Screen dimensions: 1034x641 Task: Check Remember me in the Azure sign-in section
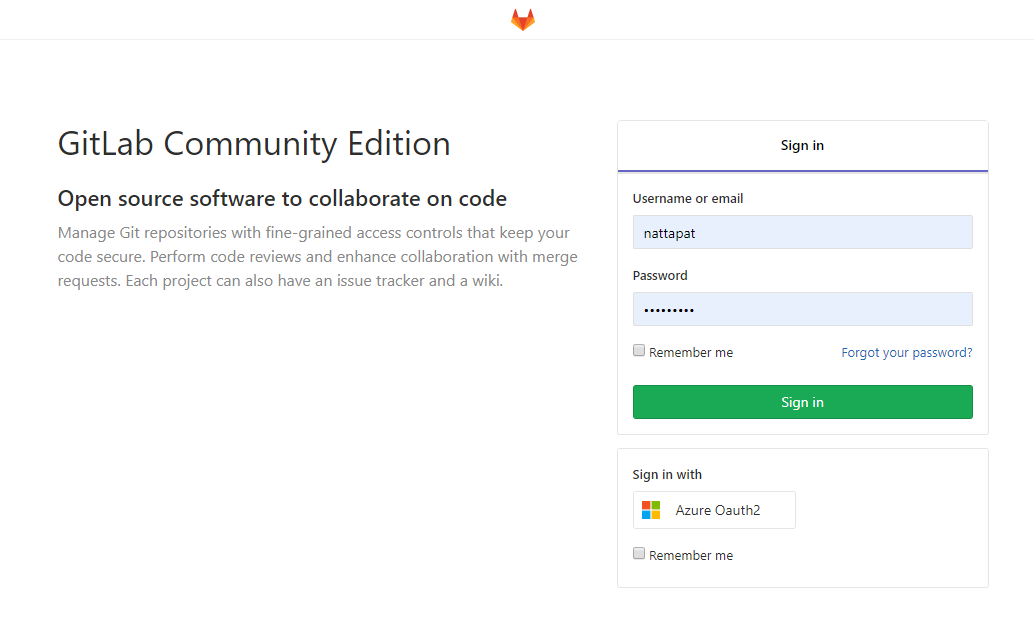point(639,553)
